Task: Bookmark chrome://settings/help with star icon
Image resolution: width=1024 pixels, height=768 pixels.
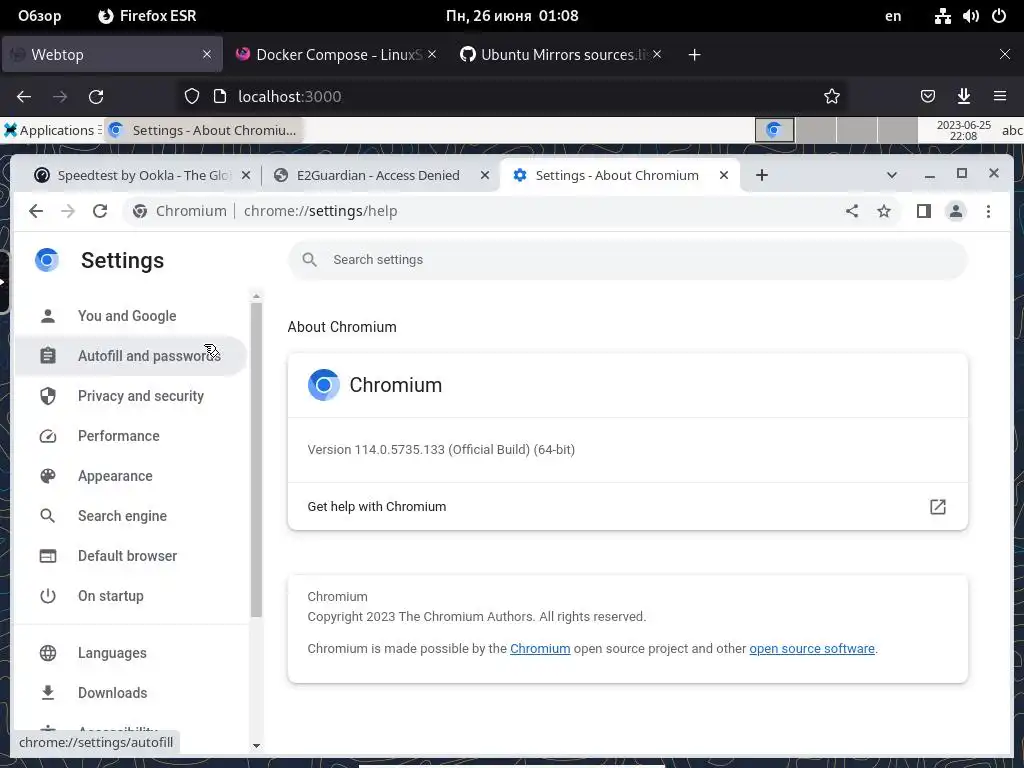Action: tap(884, 211)
